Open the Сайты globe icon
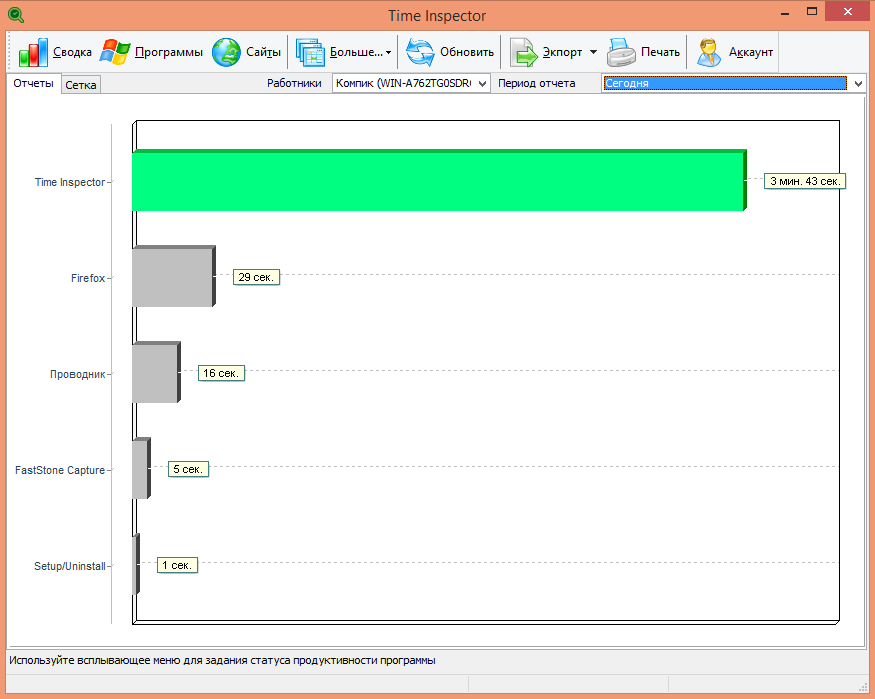 pyautogui.click(x=226, y=52)
